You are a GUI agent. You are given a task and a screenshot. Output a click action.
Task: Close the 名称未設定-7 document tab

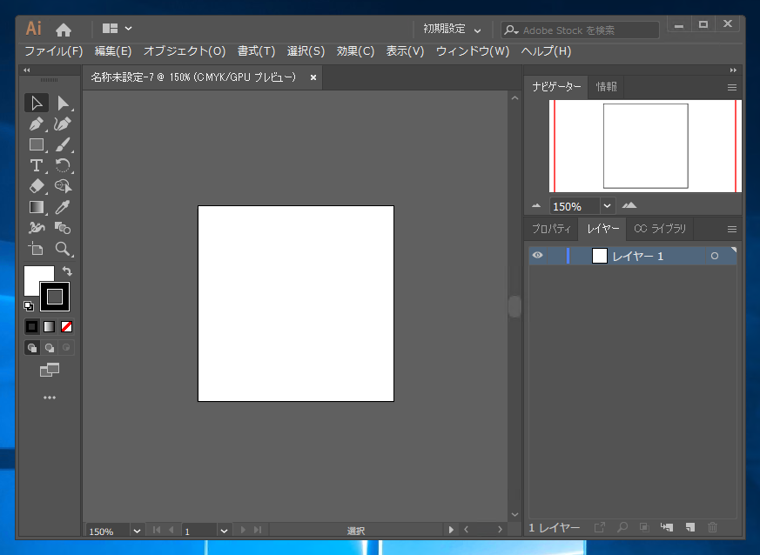click(x=313, y=78)
